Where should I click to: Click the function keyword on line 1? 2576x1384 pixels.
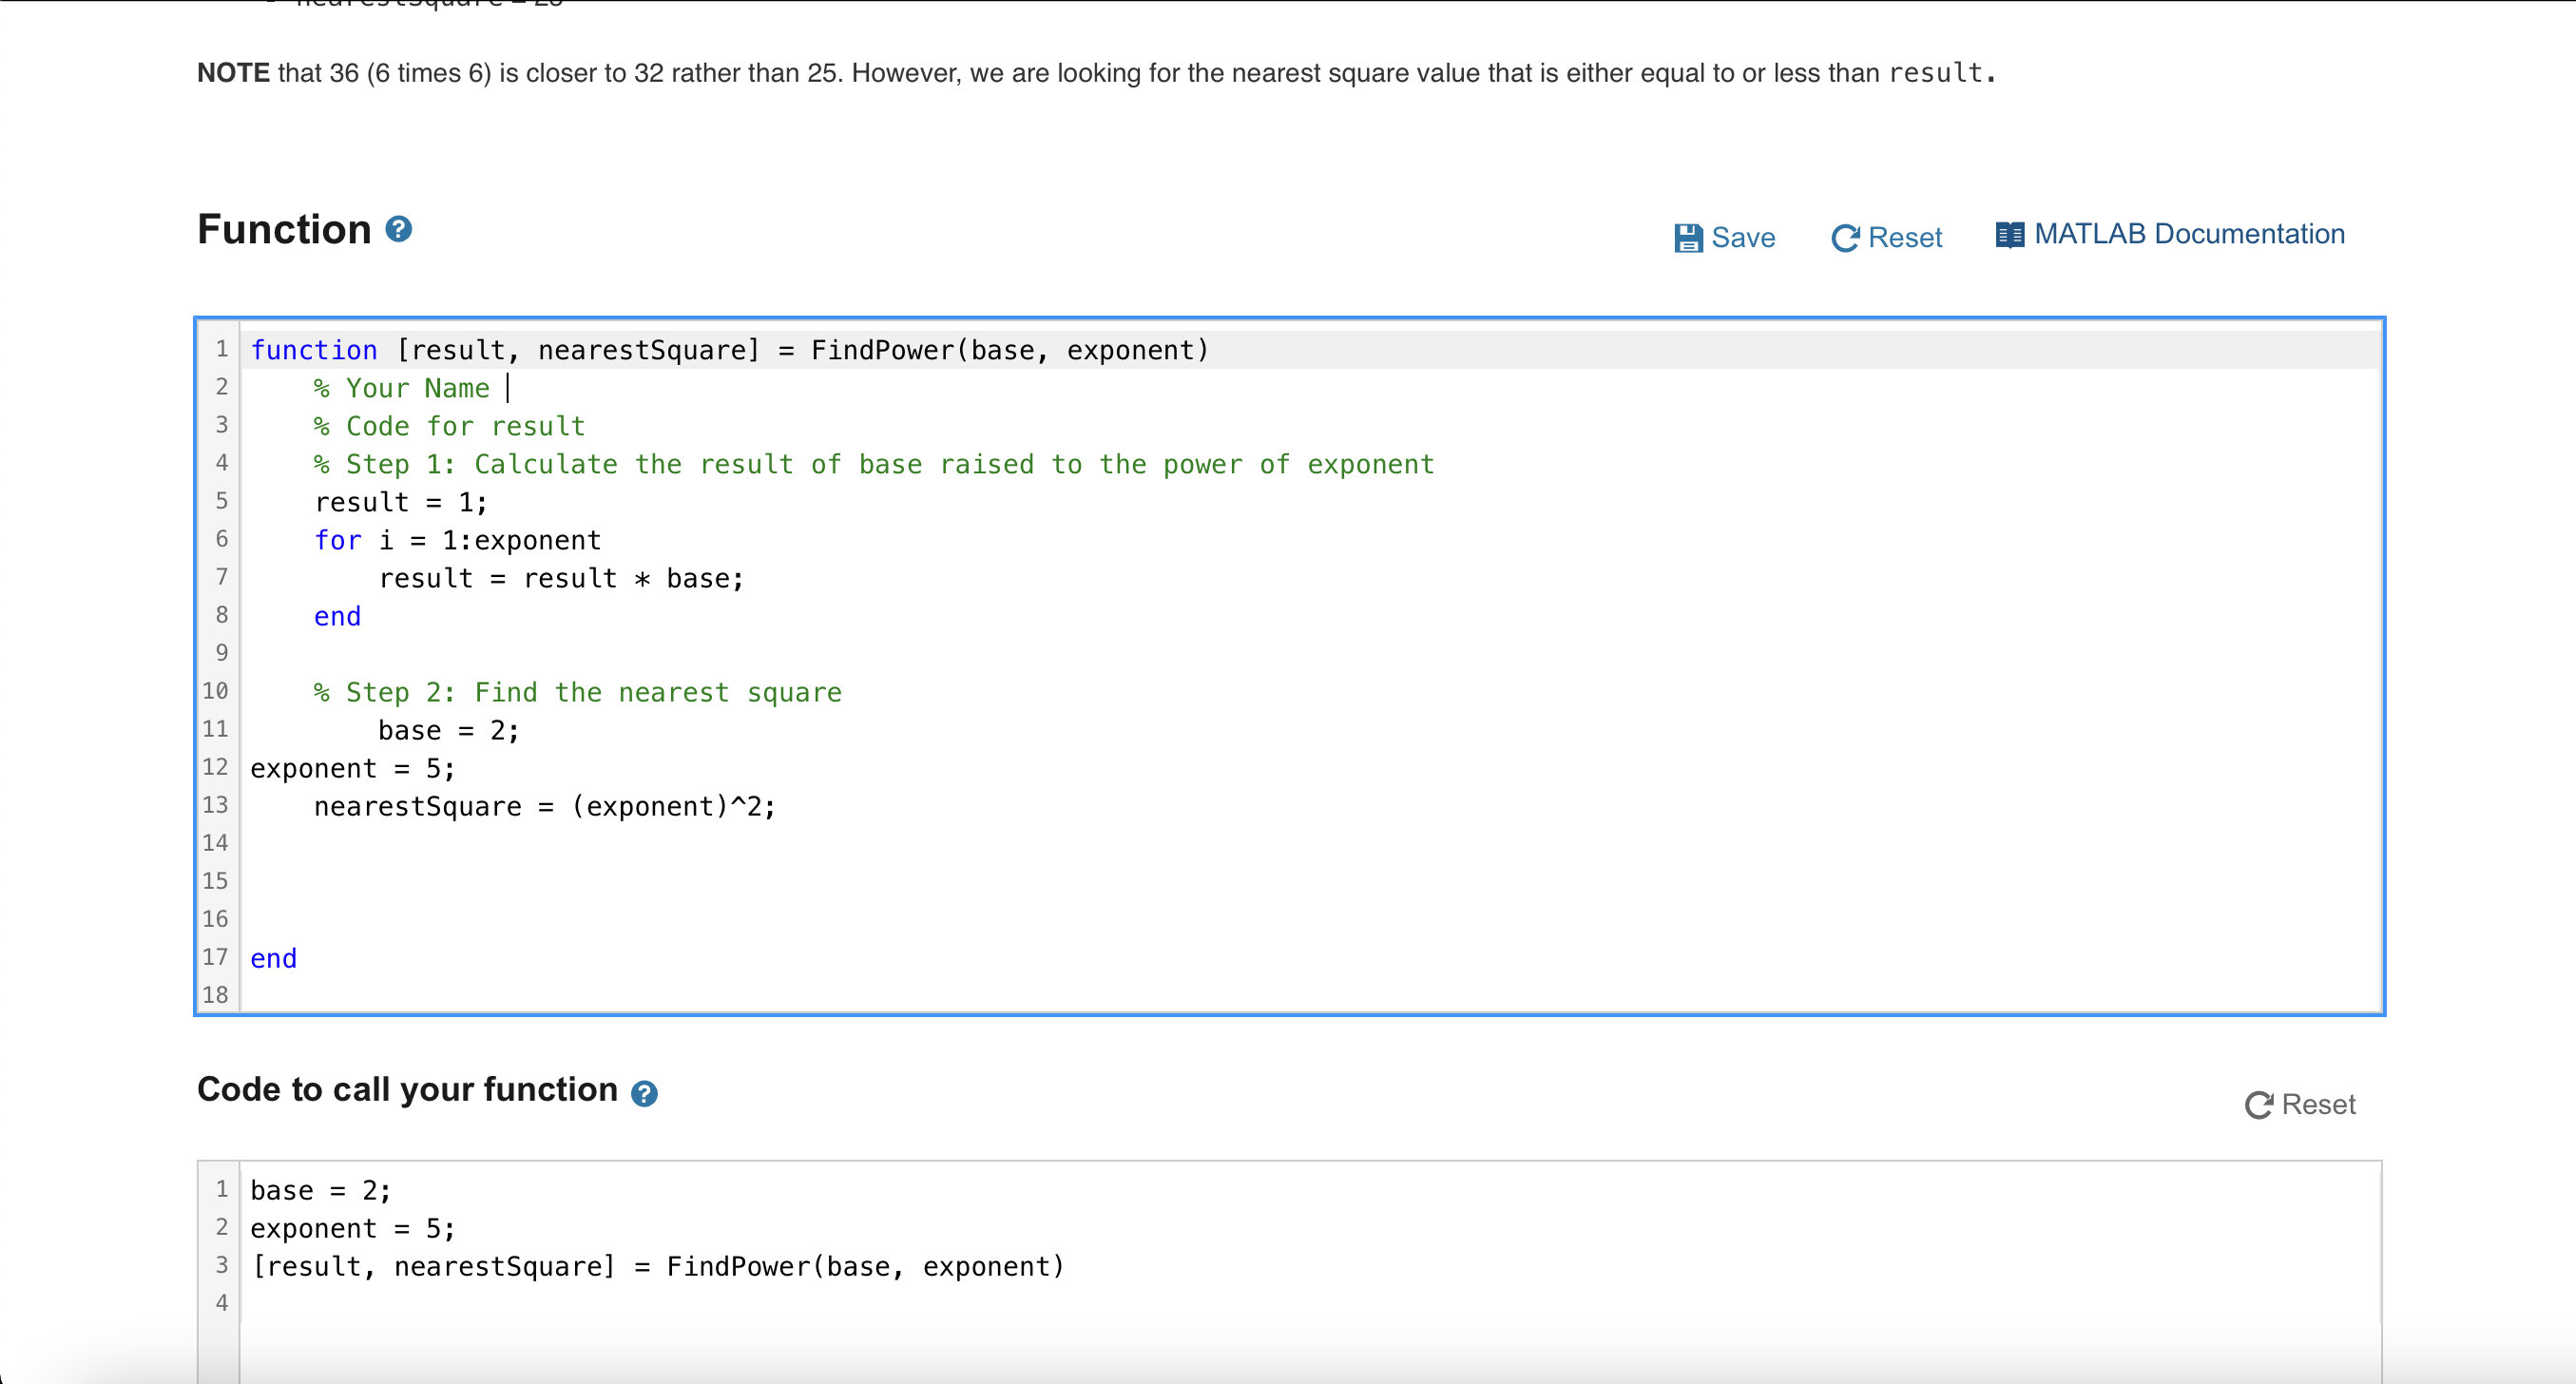(314, 349)
